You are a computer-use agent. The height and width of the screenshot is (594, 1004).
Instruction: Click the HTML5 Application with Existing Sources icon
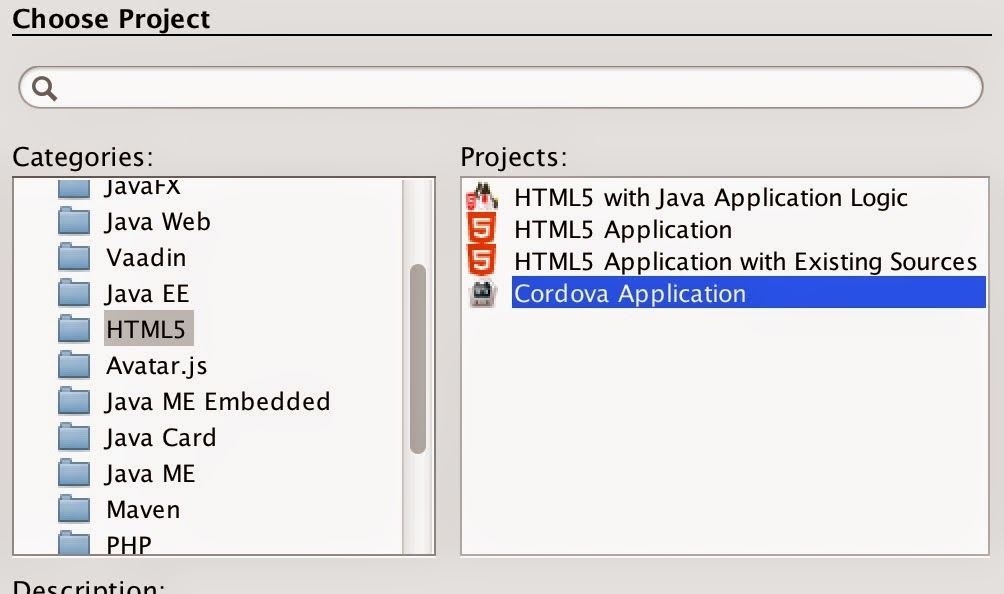tap(482, 261)
